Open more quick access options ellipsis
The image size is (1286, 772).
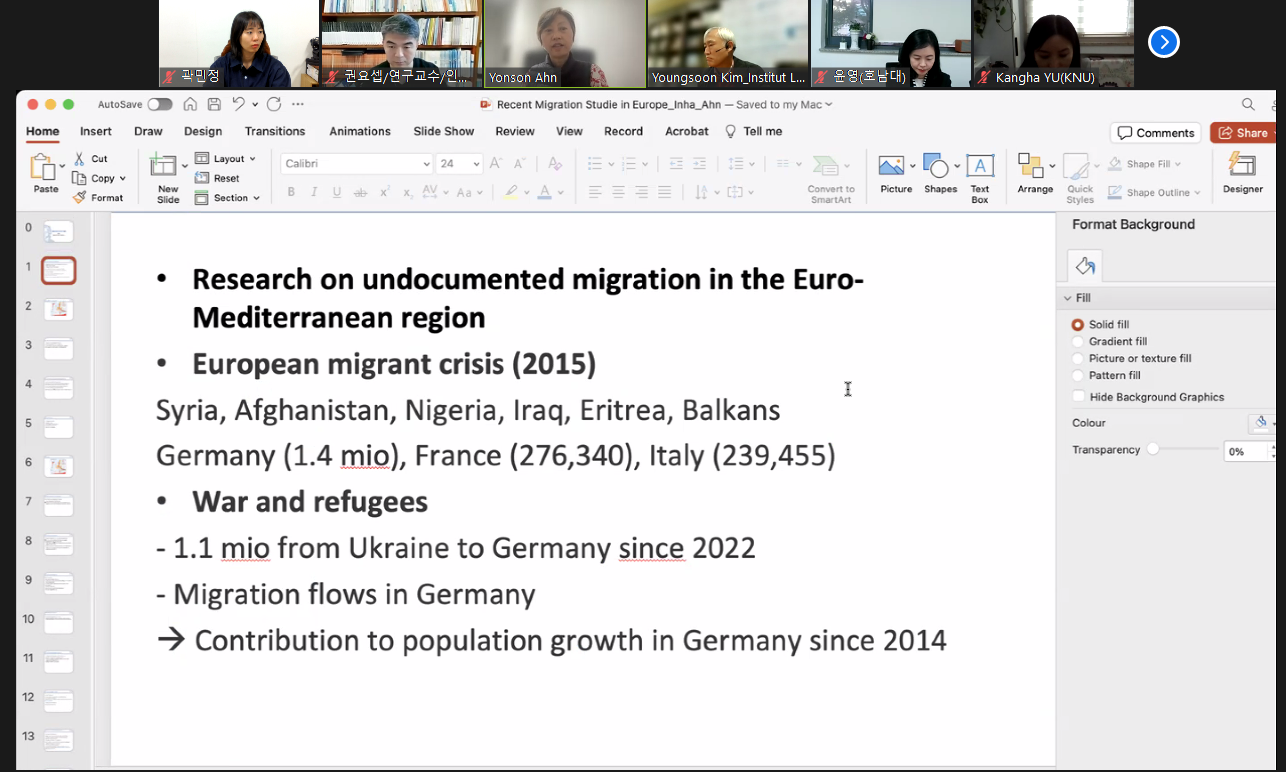pyautogui.click(x=297, y=104)
